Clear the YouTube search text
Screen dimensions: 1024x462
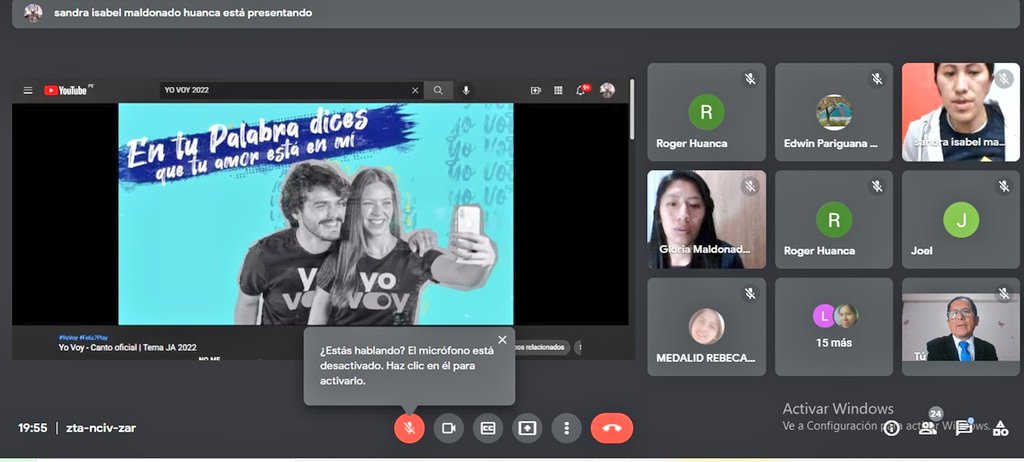click(415, 90)
